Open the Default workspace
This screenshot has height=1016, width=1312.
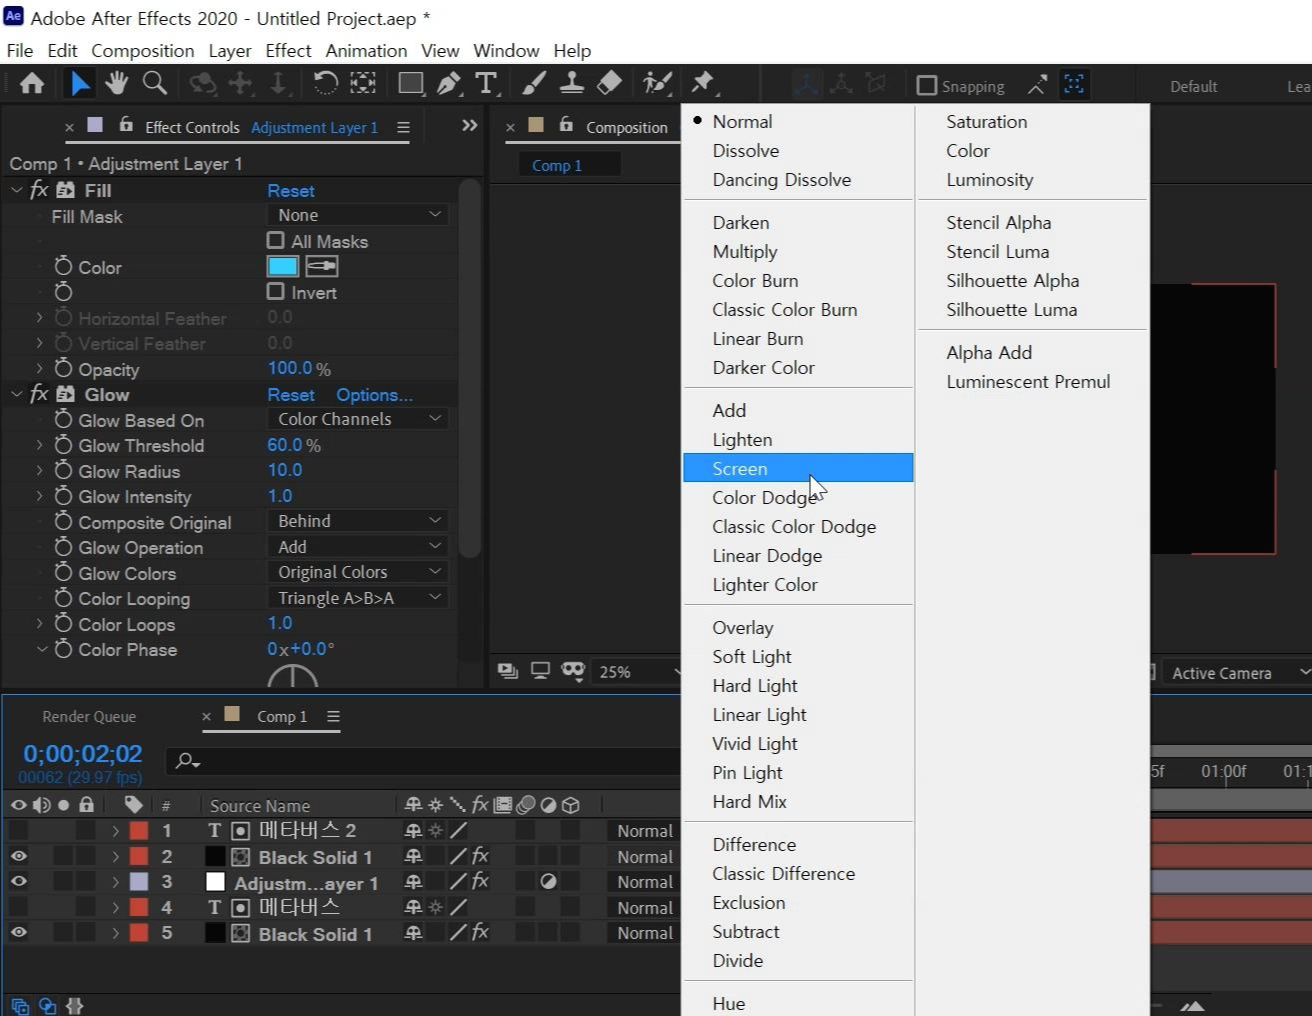pyautogui.click(x=1194, y=86)
